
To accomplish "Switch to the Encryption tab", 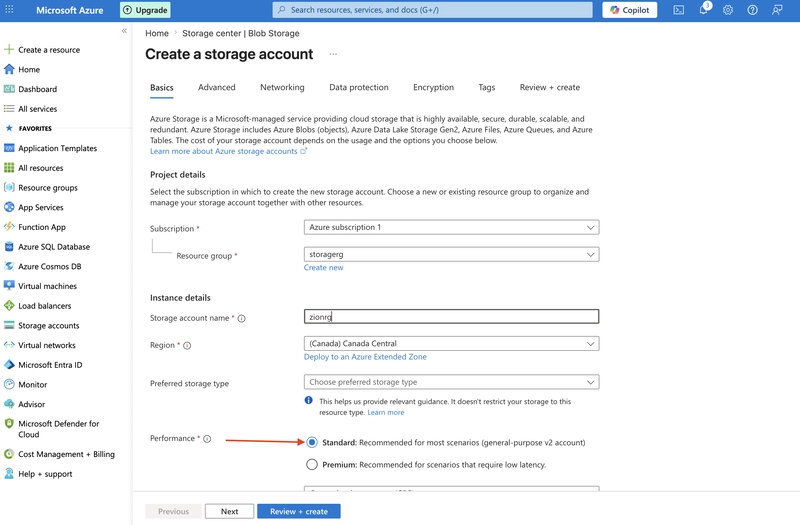I will (x=434, y=87).
